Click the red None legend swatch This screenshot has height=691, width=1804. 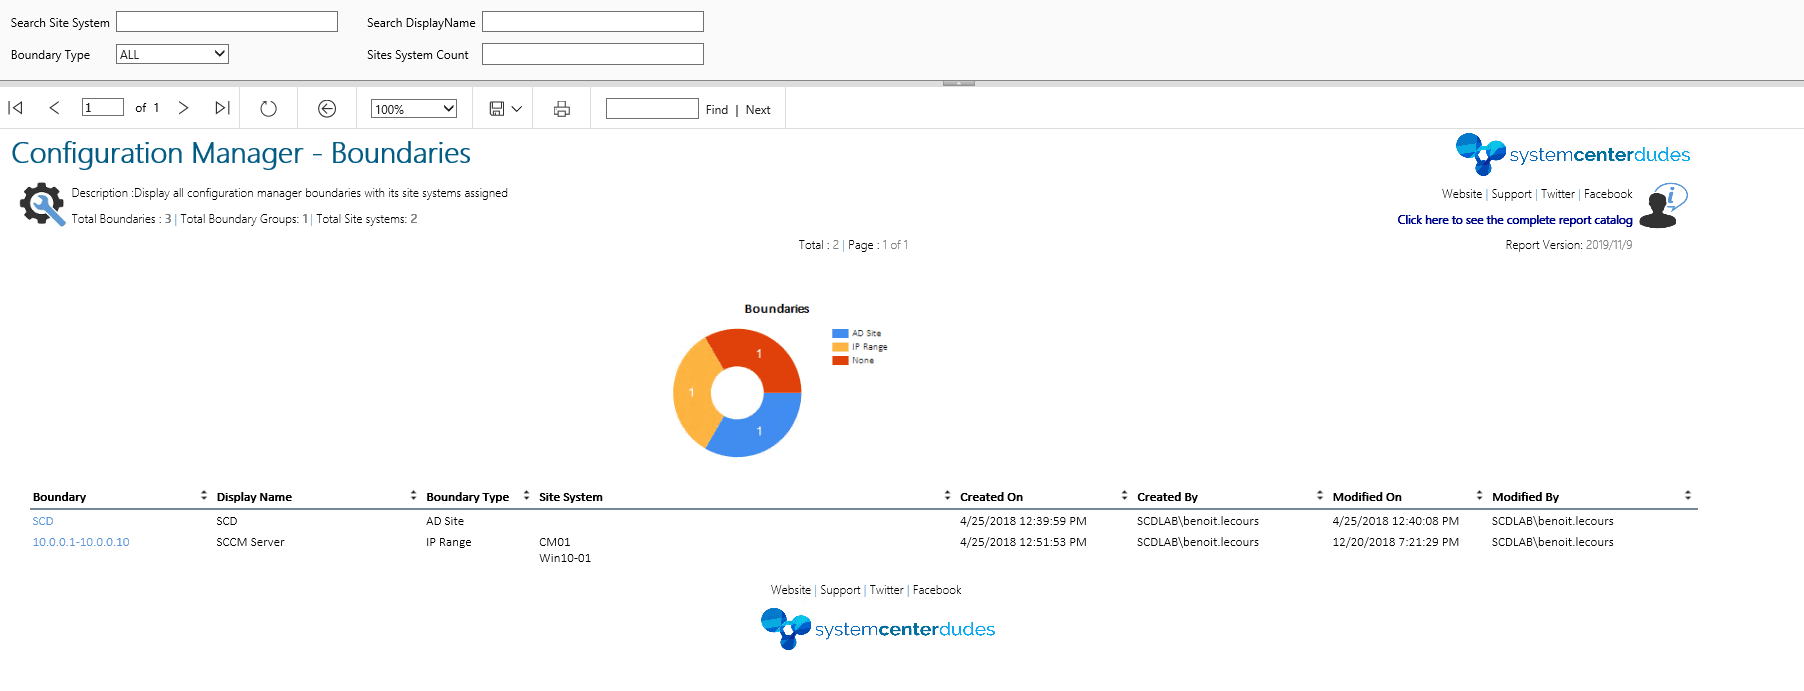[840, 361]
